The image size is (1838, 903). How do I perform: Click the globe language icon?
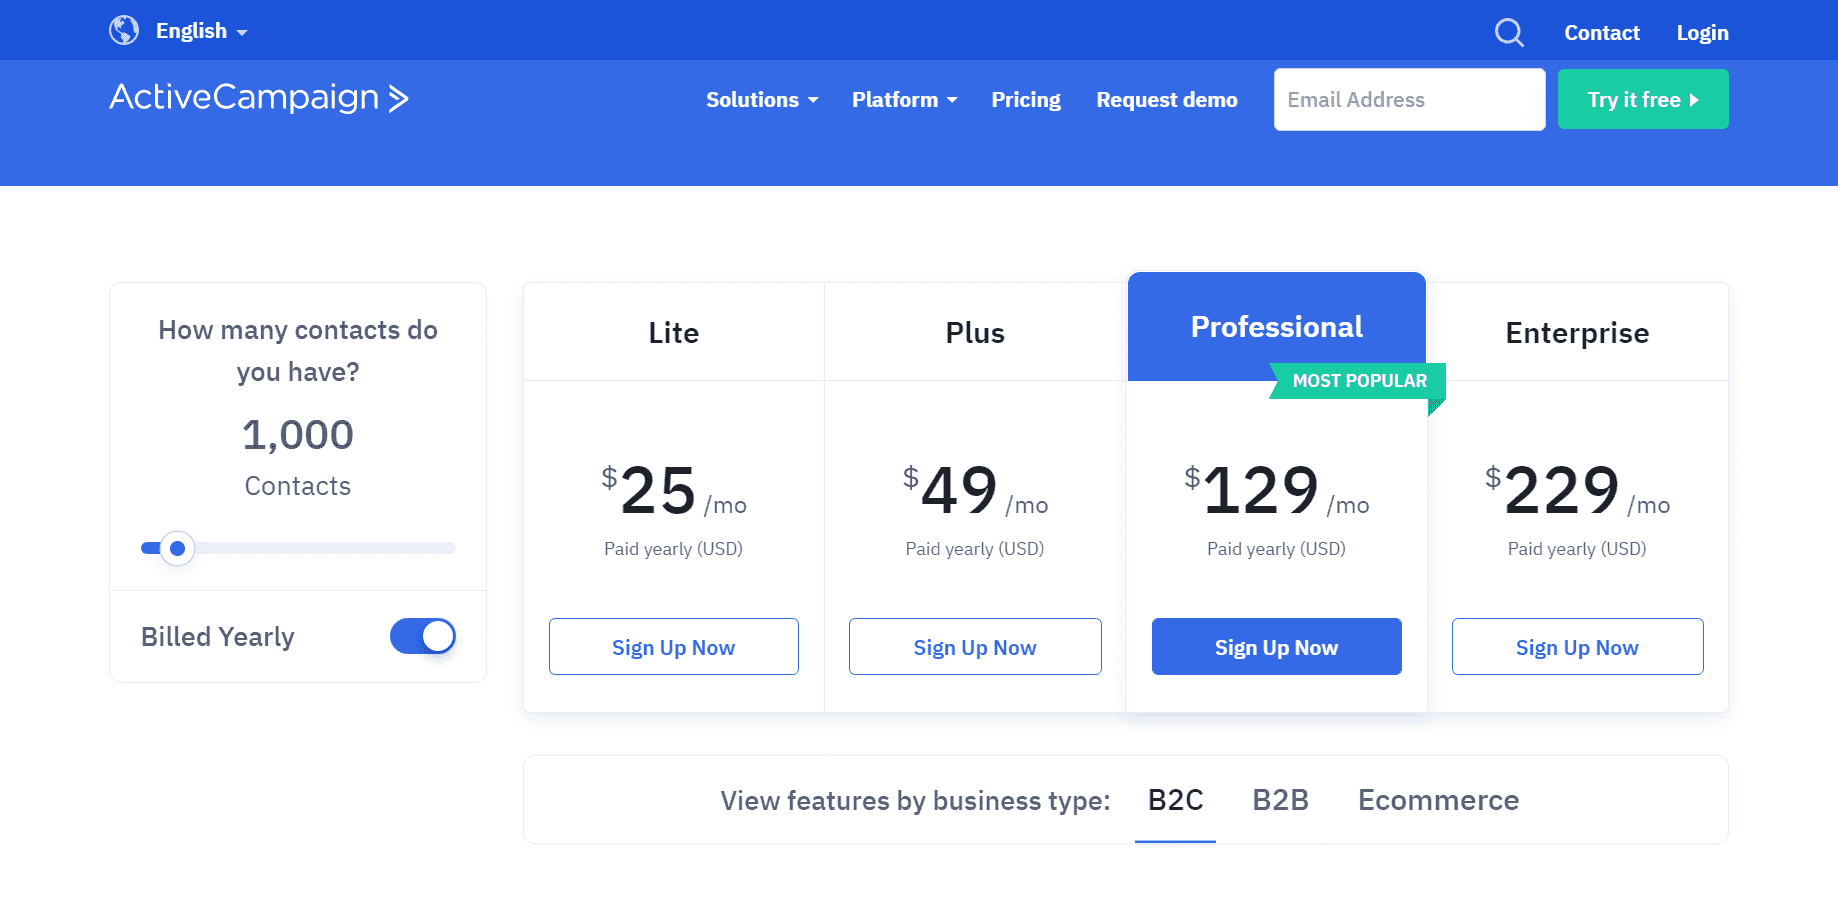pyautogui.click(x=124, y=31)
